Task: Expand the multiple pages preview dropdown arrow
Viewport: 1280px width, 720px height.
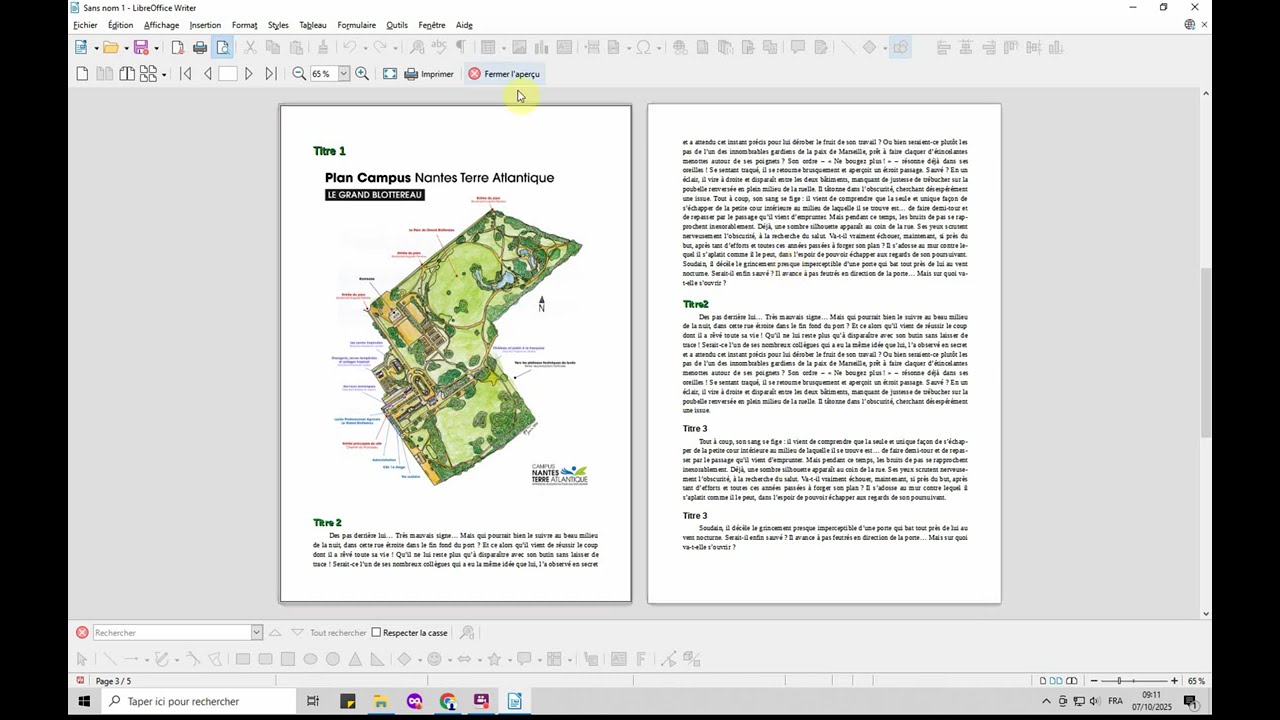Action: pos(163,74)
